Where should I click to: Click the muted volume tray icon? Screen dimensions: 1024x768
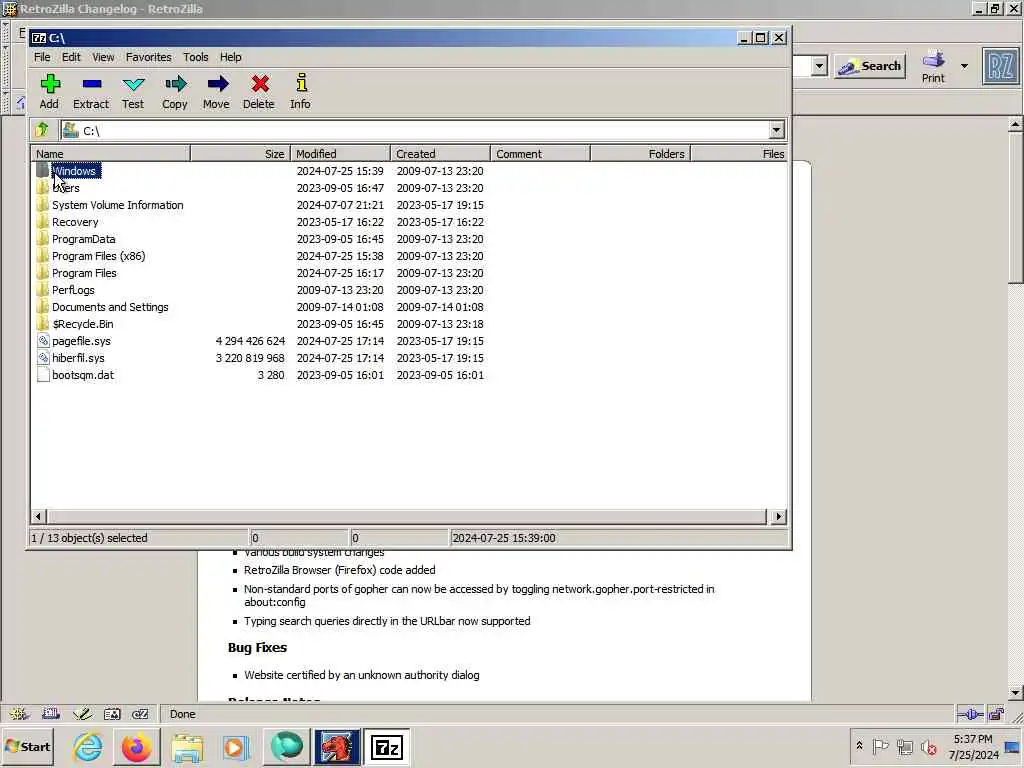click(x=929, y=746)
